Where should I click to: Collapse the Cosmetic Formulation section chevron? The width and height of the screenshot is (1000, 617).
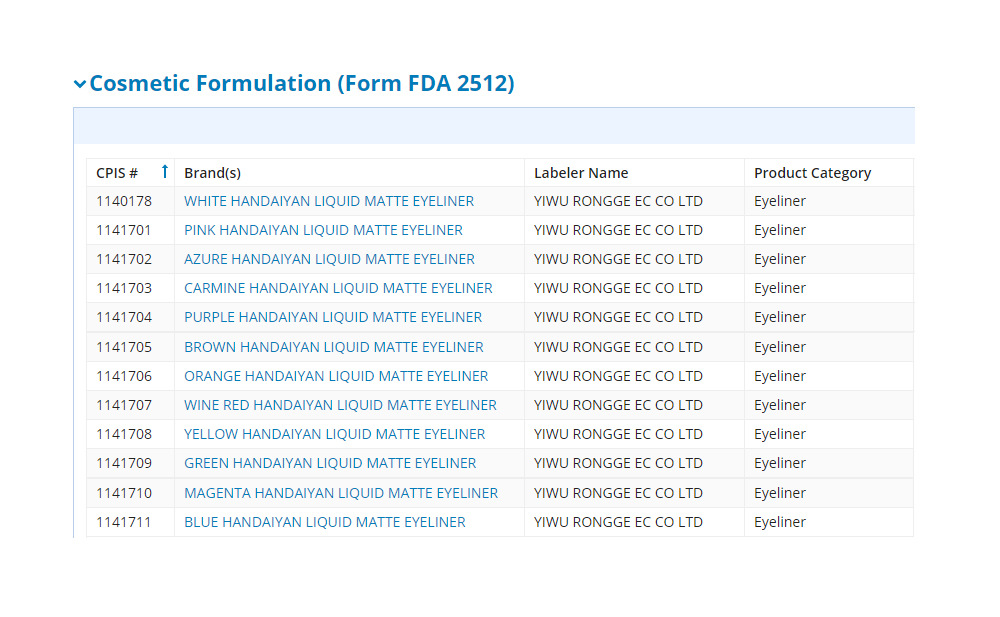[80, 84]
